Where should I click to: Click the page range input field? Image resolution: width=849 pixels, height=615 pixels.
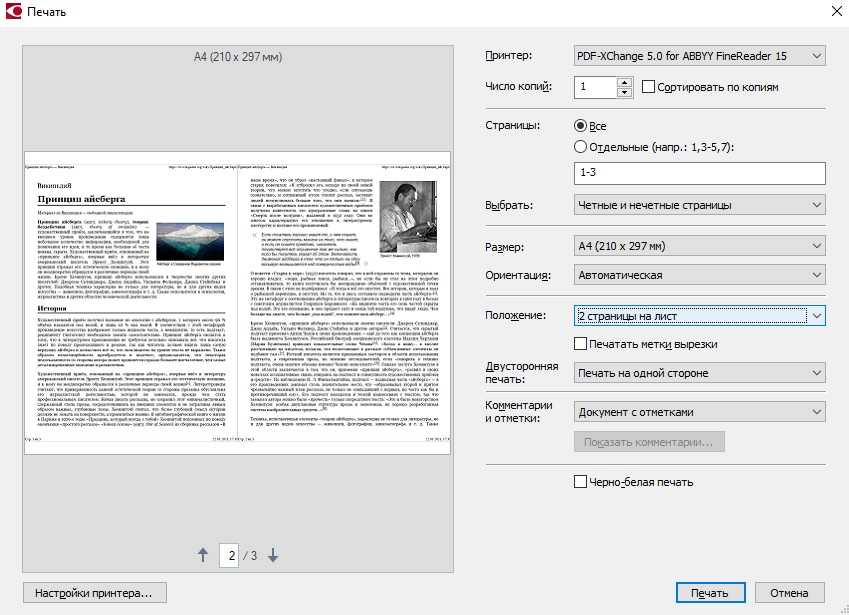pyautogui.click(x=700, y=173)
